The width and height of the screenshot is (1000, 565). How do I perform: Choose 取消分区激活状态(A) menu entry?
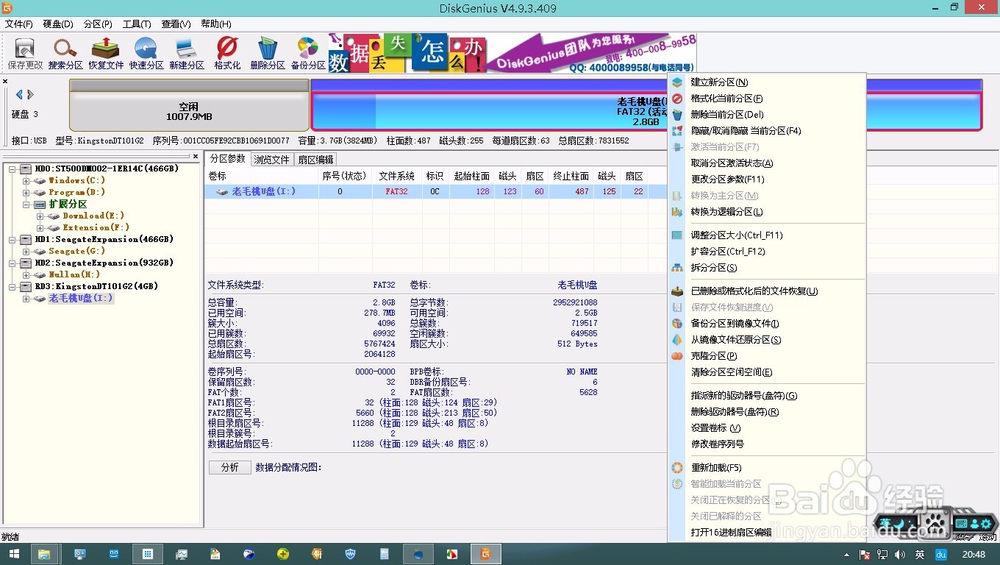tap(732, 163)
